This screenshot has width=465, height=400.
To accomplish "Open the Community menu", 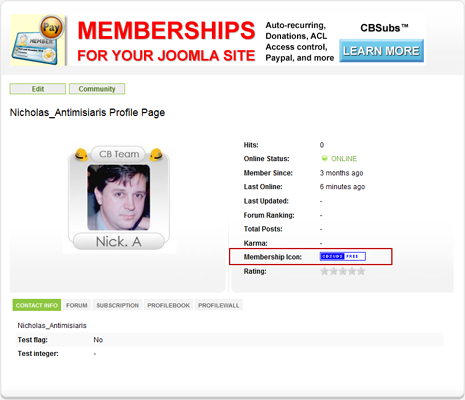I will [97, 89].
